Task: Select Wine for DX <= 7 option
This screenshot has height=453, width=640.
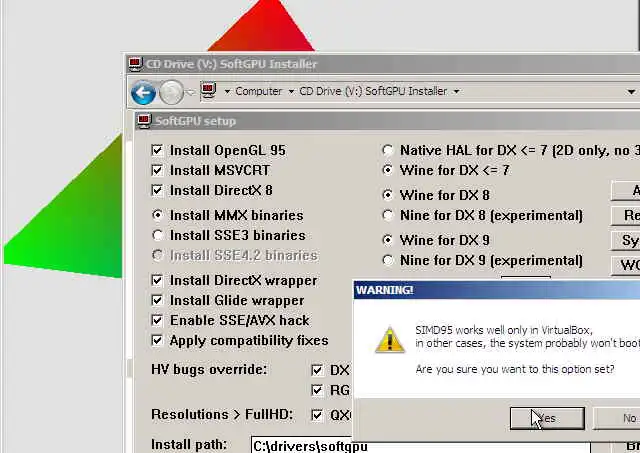Action: point(388,170)
